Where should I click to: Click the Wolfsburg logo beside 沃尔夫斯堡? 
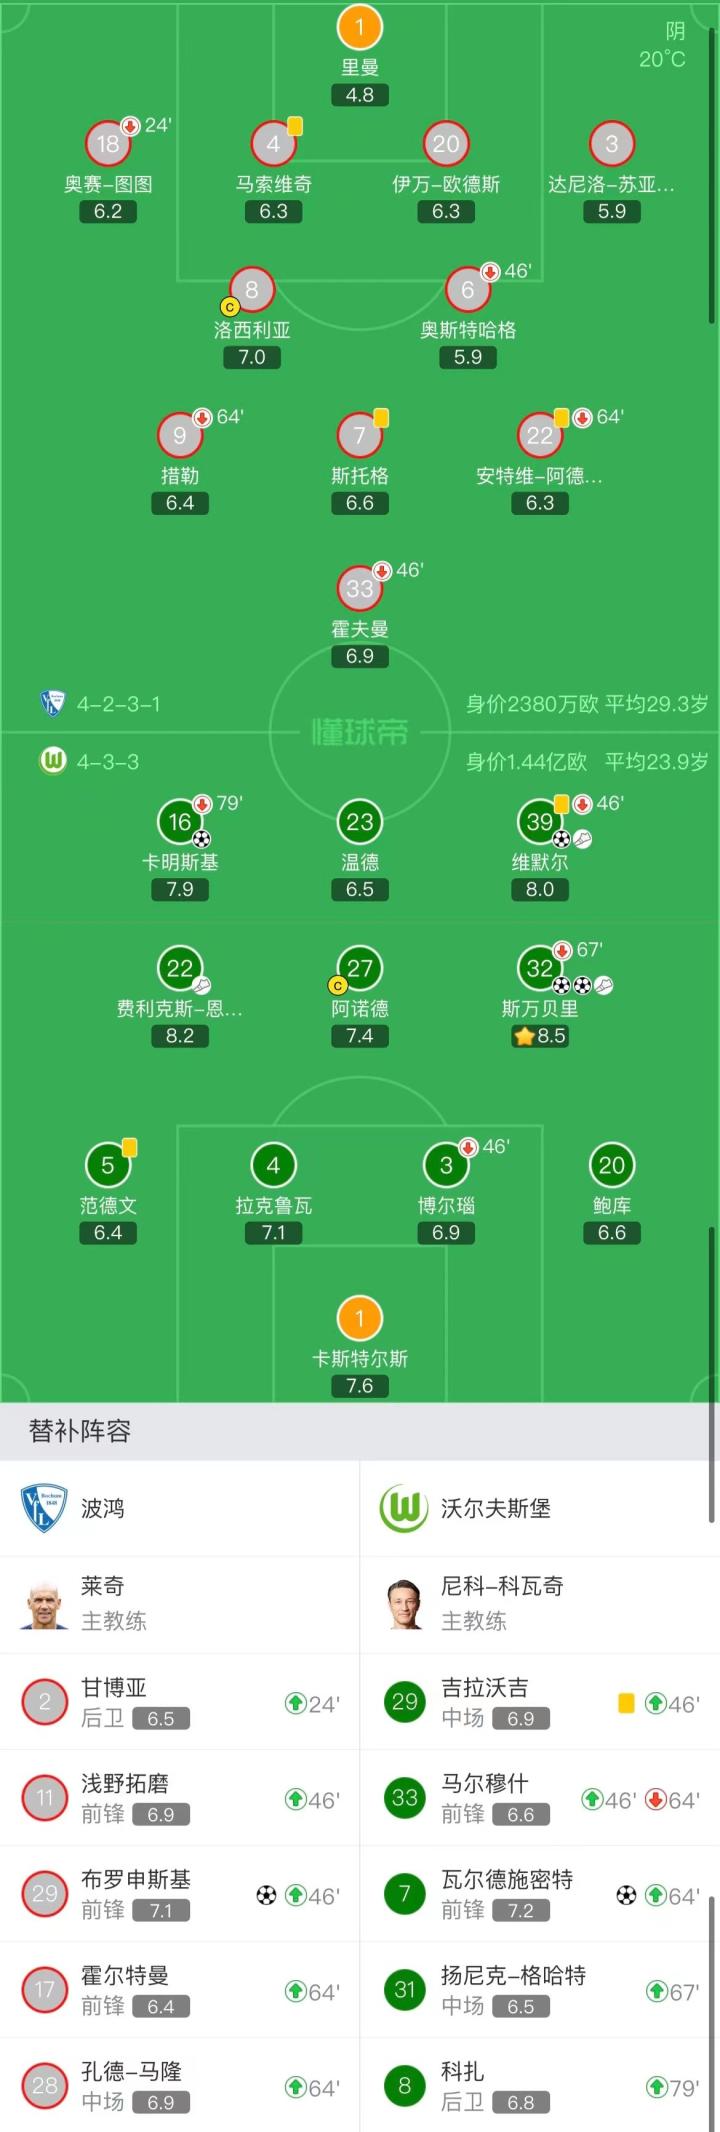pyautogui.click(x=404, y=1508)
